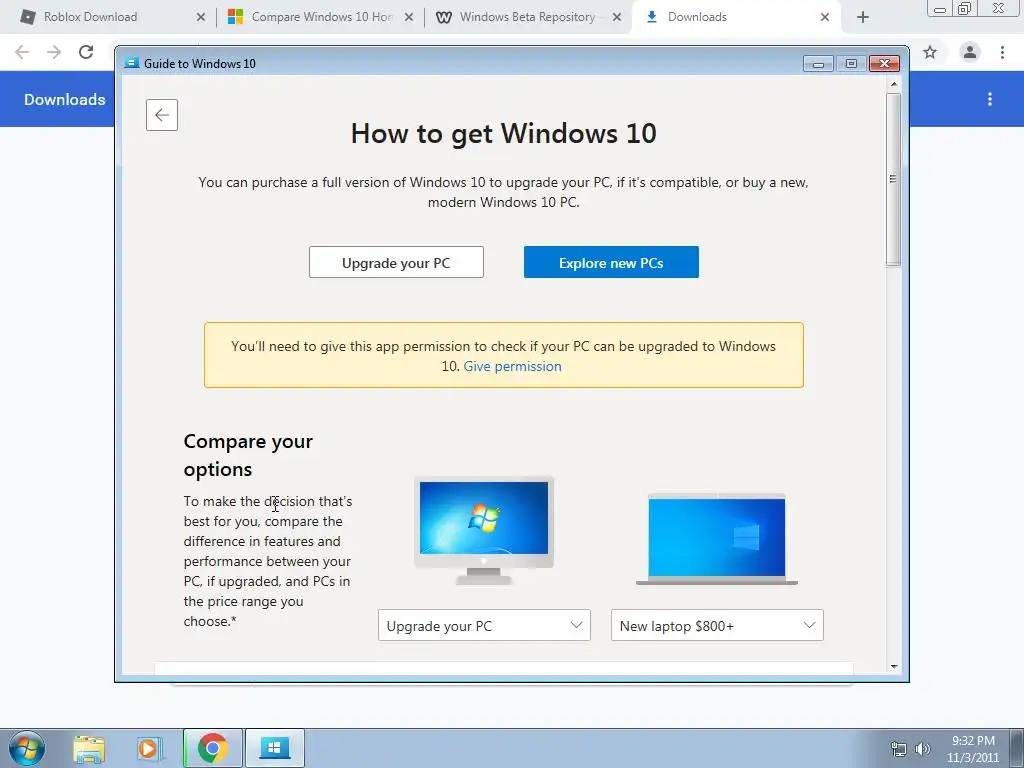Switch to the Windows Beta Repository tab
The height and width of the screenshot is (768, 1024).
(528, 17)
